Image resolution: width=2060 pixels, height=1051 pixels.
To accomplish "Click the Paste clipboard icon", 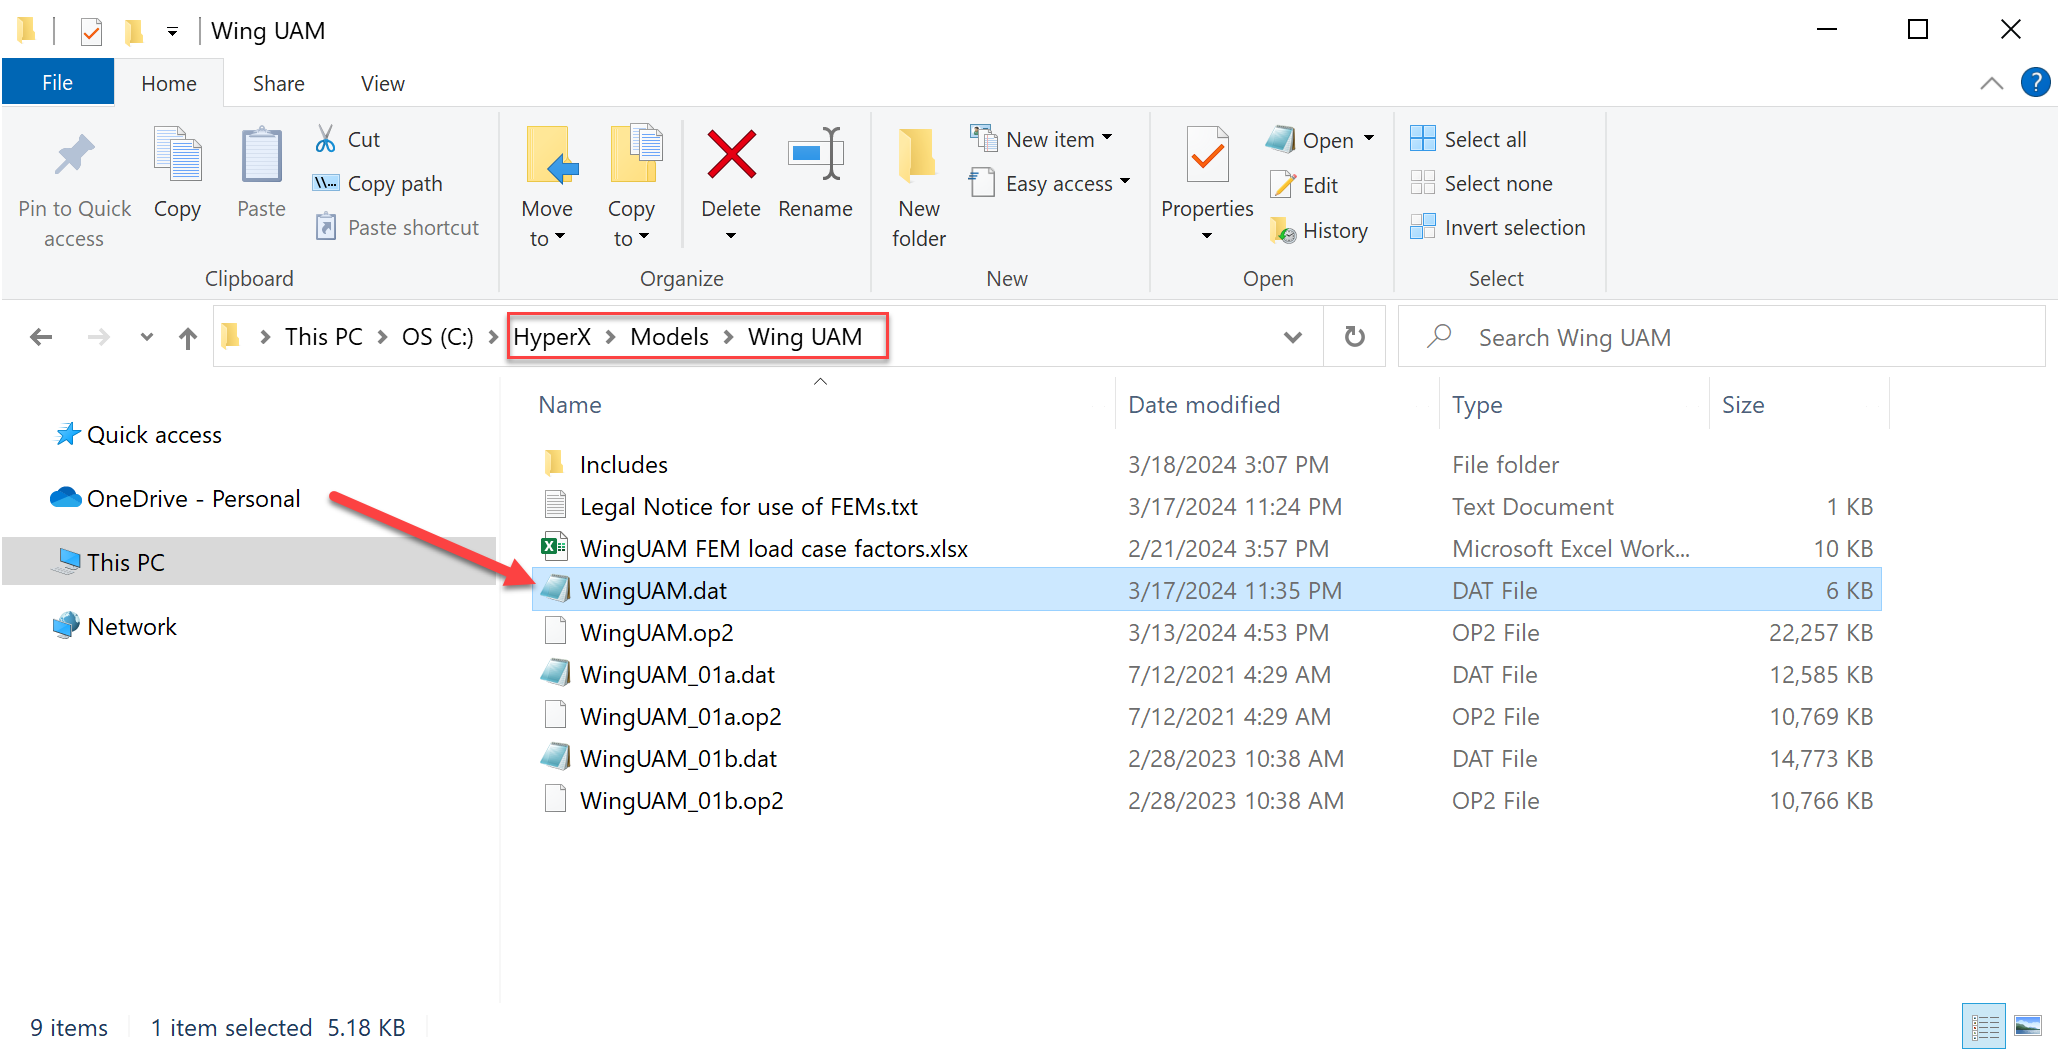I will 261,155.
